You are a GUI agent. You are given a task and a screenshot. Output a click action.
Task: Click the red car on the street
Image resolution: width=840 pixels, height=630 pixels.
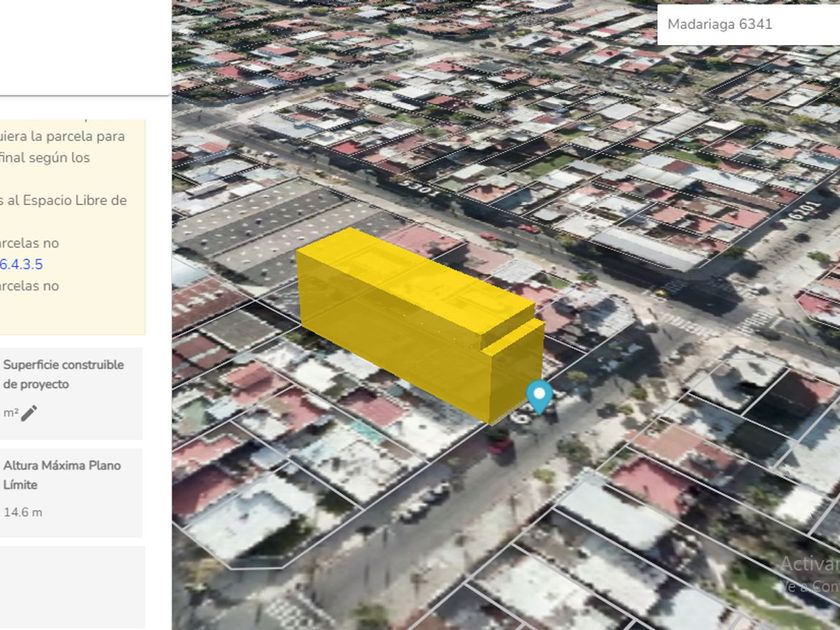point(500,444)
